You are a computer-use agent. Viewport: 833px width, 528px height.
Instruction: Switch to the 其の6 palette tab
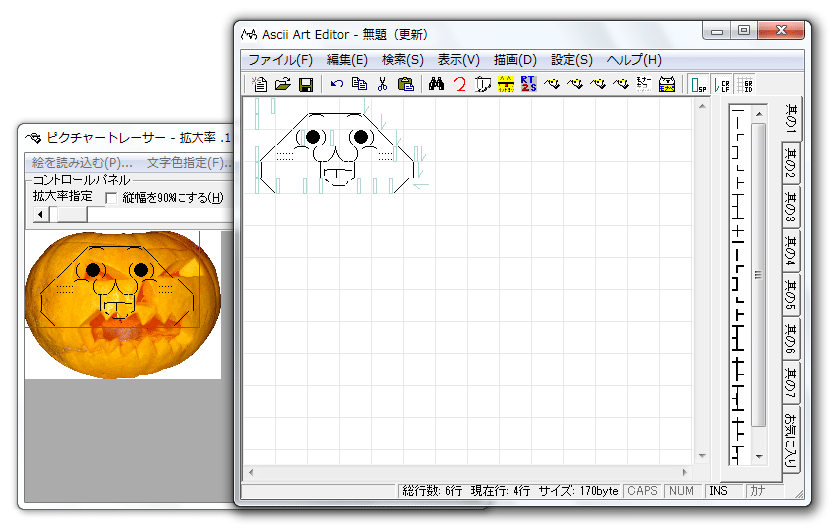[x=791, y=339]
